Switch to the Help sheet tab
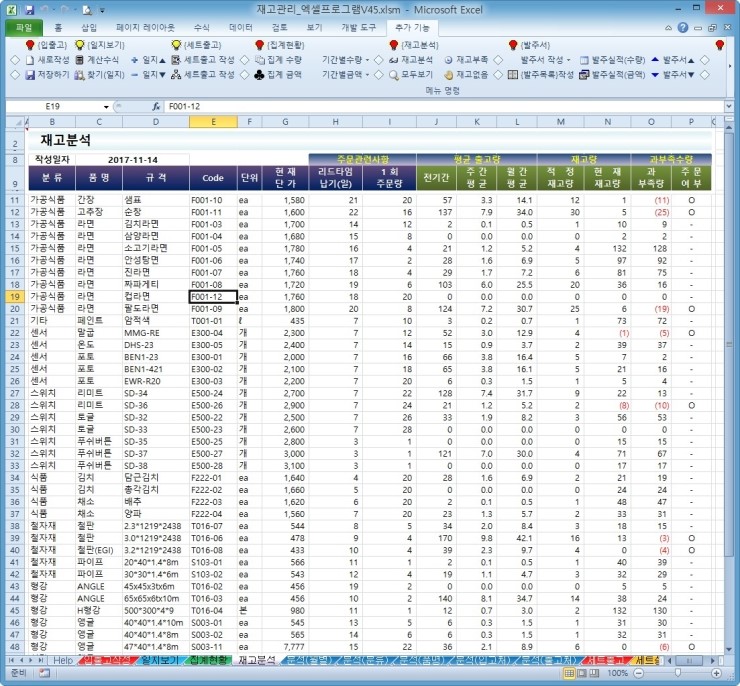 click(63, 660)
